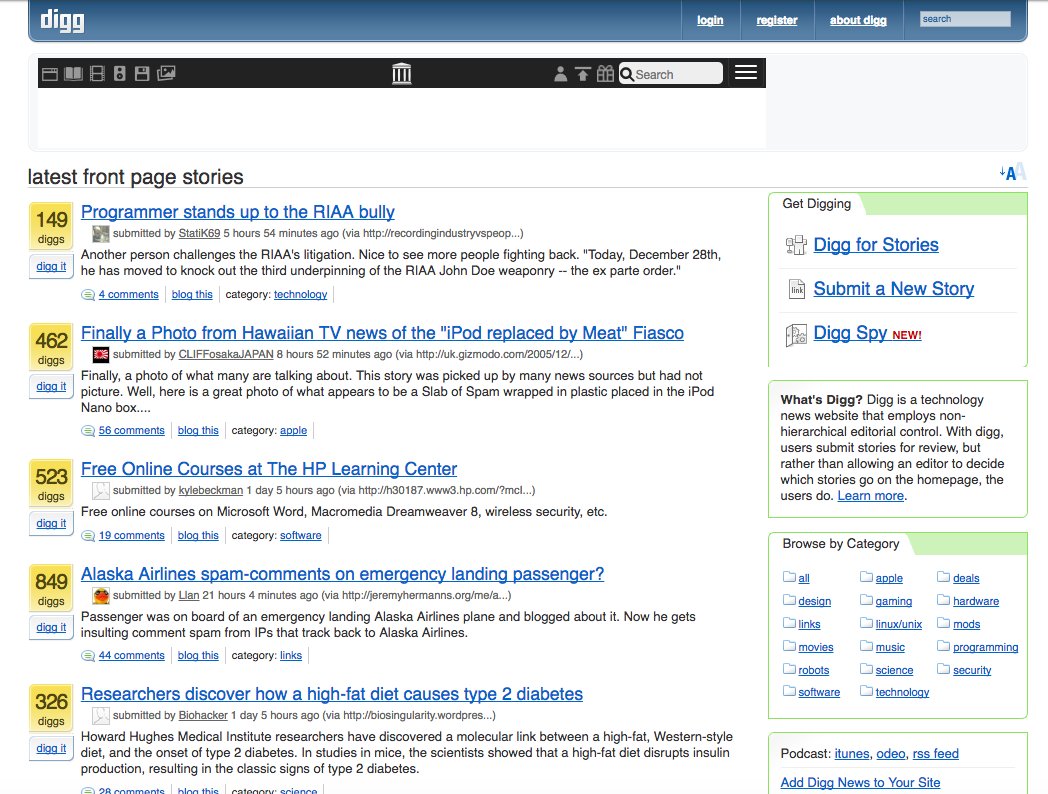Open the iPod replaced by Meat story
The width and height of the screenshot is (1048, 794).
[382, 333]
